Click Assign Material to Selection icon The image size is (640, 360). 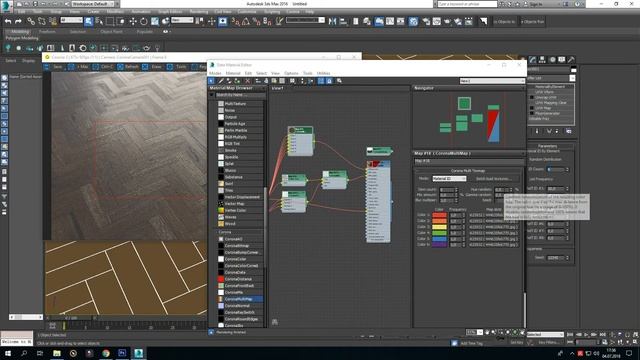(x=237, y=81)
